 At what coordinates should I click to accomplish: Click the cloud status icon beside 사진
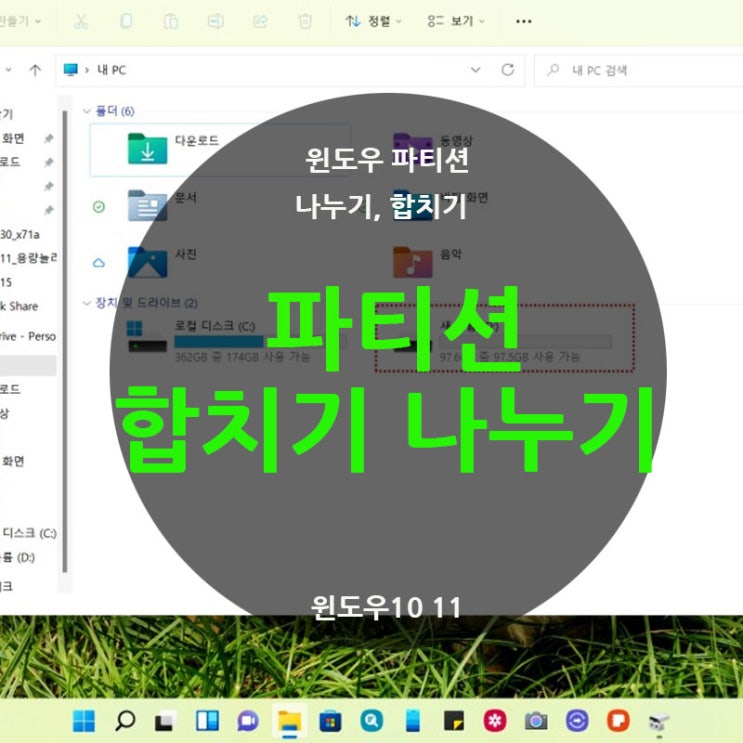(x=99, y=263)
